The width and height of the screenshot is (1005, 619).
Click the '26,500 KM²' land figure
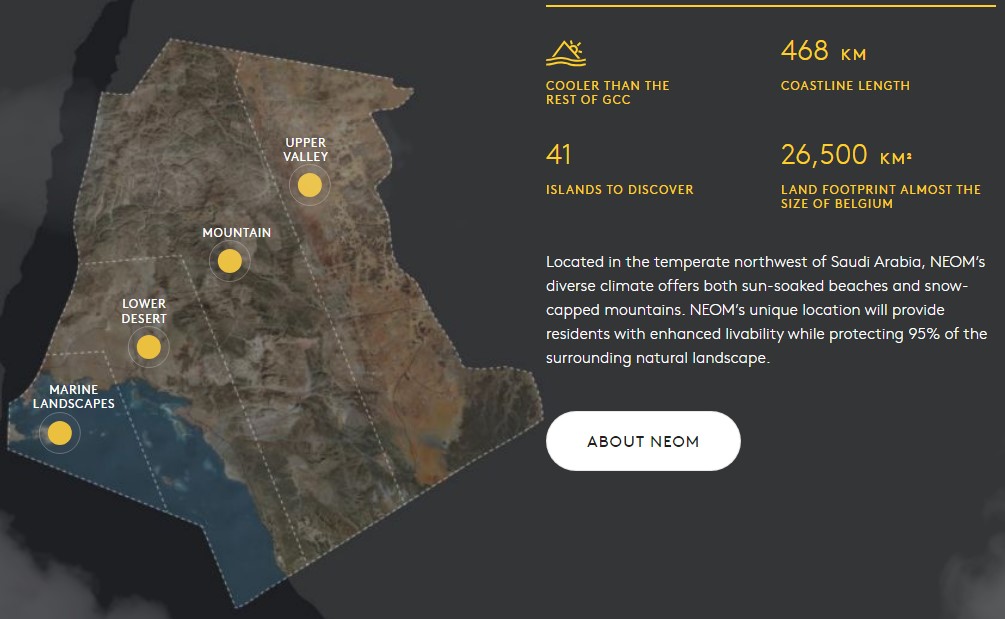point(846,155)
